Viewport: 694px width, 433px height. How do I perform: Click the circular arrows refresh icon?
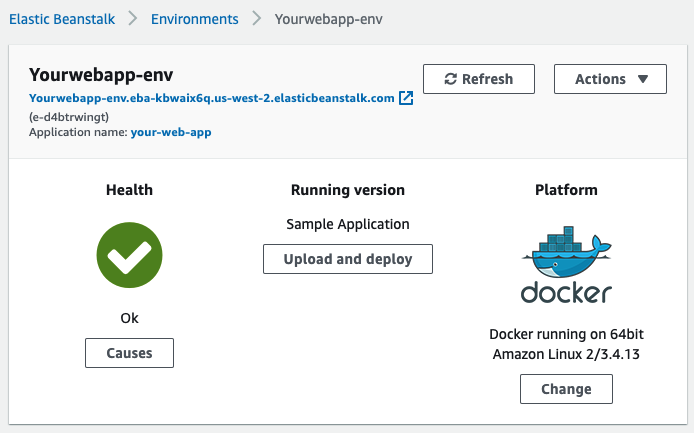pos(451,79)
